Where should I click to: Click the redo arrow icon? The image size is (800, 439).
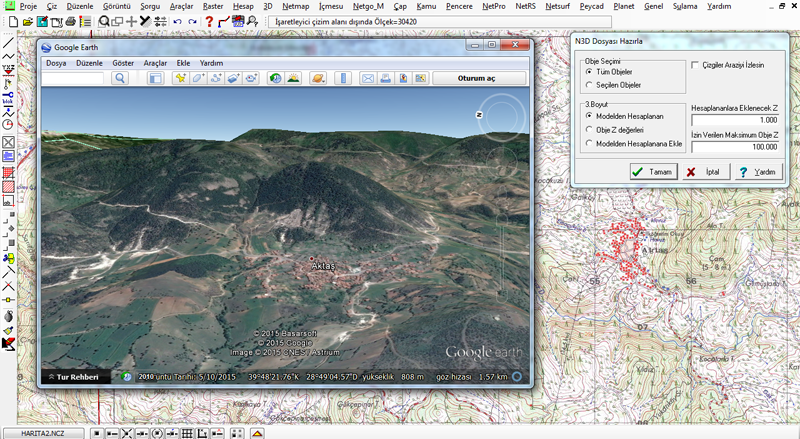tap(192, 21)
